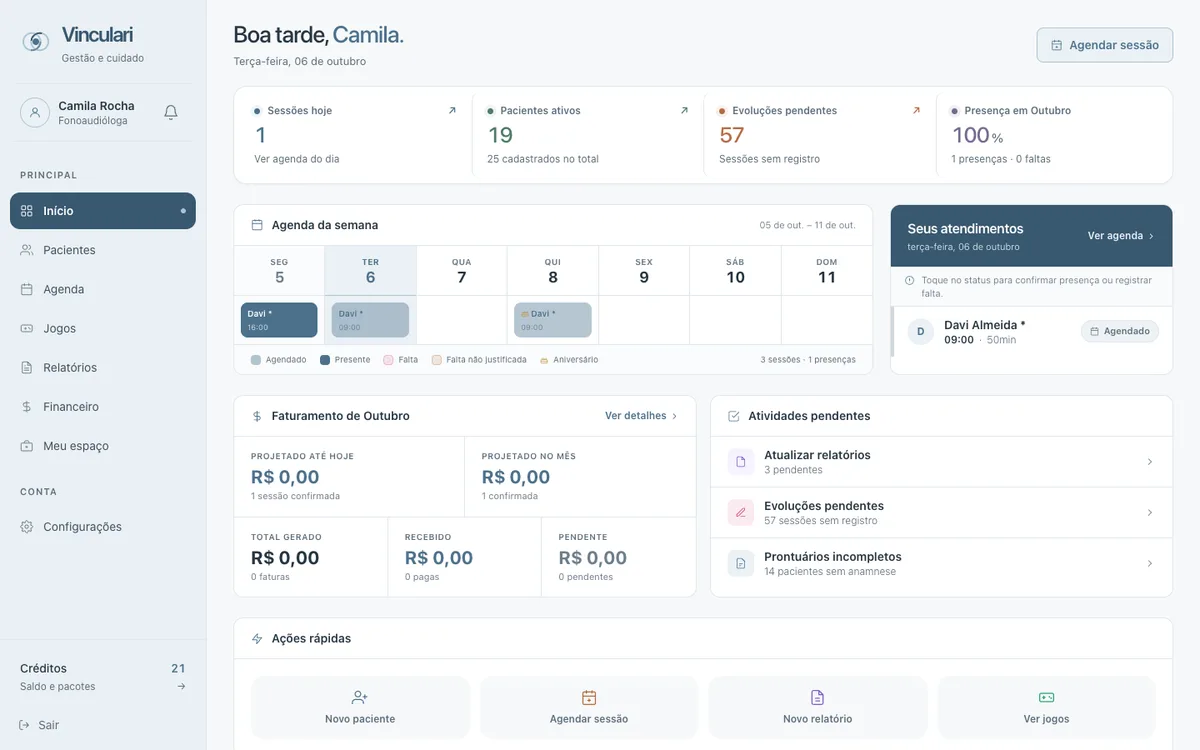Click the Novo paciente quick action
1200x750 pixels.
[360, 707]
